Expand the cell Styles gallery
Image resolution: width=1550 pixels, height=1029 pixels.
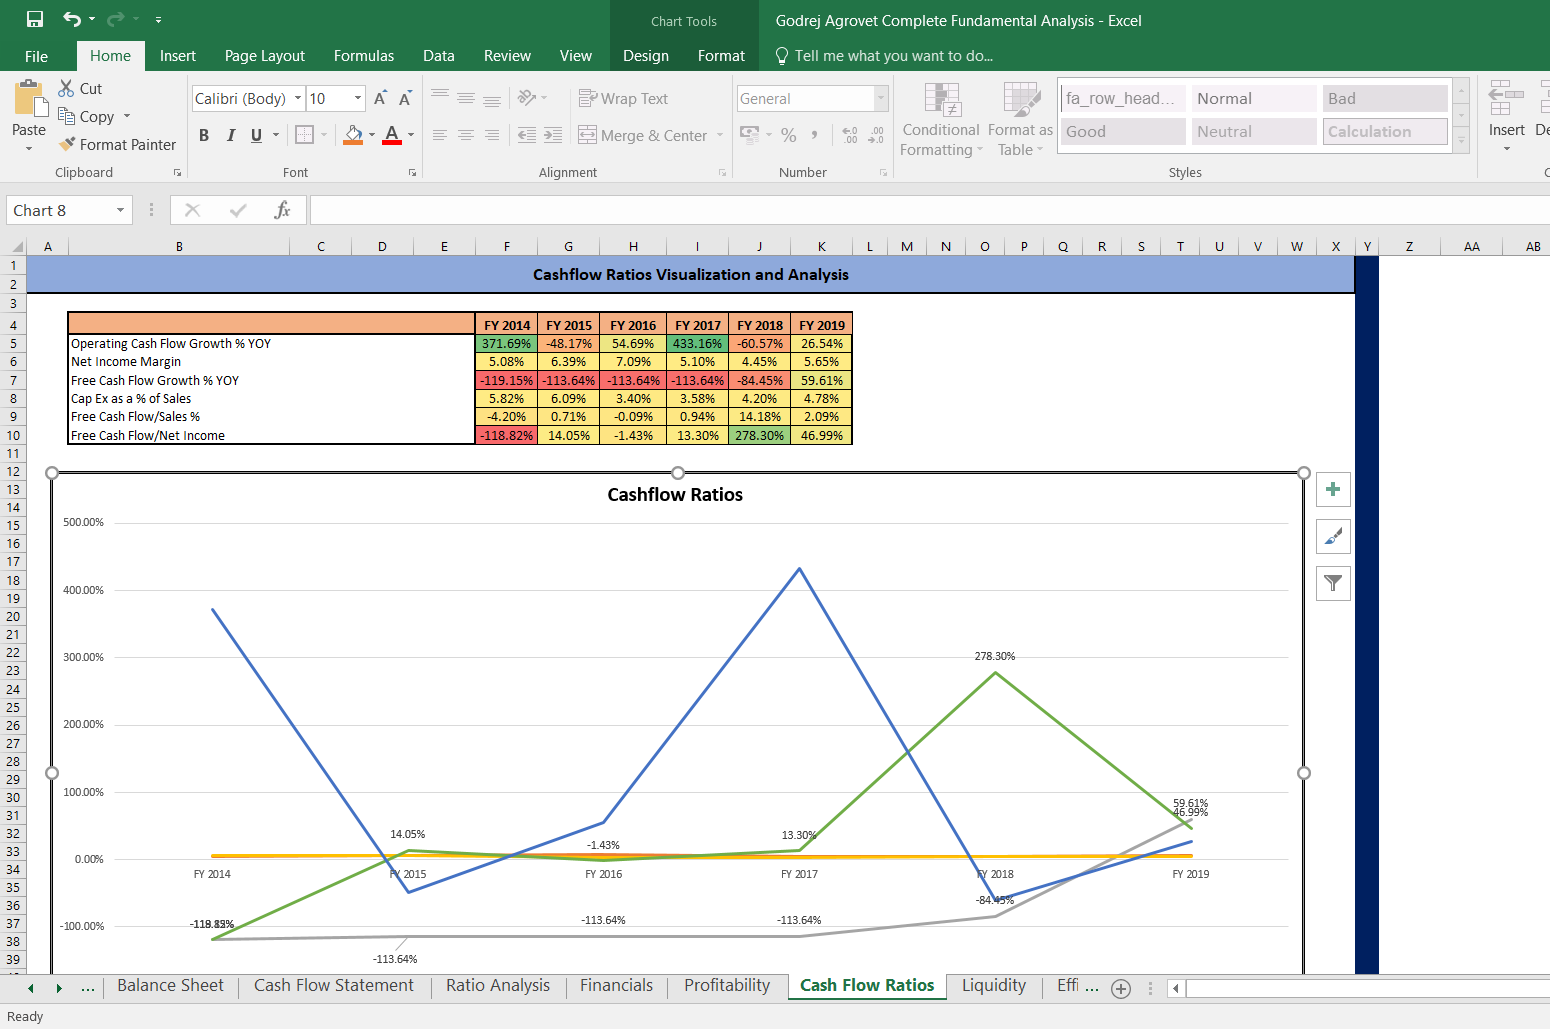coord(1461,142)
